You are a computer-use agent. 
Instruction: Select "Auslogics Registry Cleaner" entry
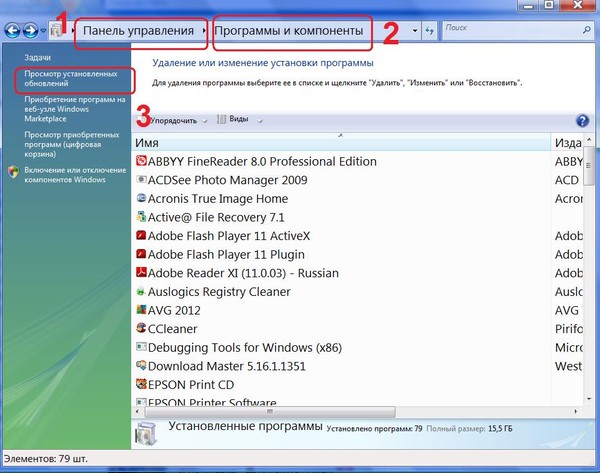point(219,292)
